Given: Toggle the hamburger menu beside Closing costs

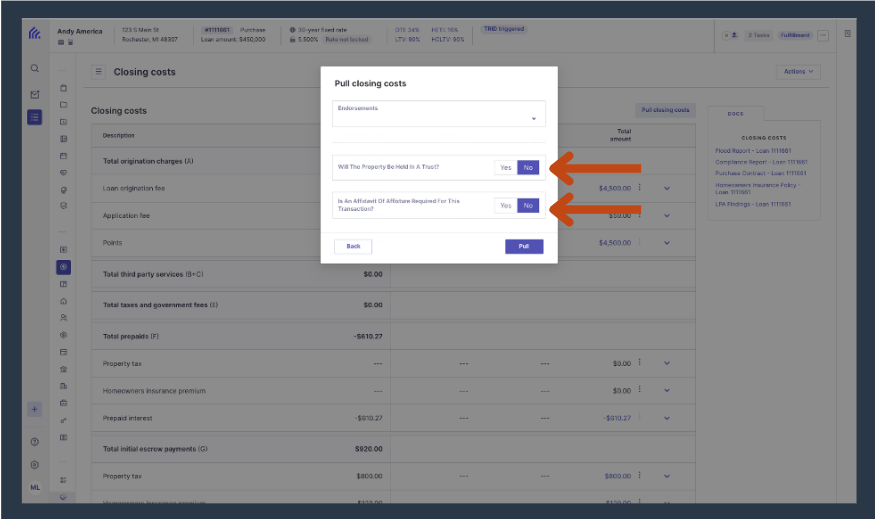Looking at the screenshot, I should pyautogui.click(x=99, y=71).
